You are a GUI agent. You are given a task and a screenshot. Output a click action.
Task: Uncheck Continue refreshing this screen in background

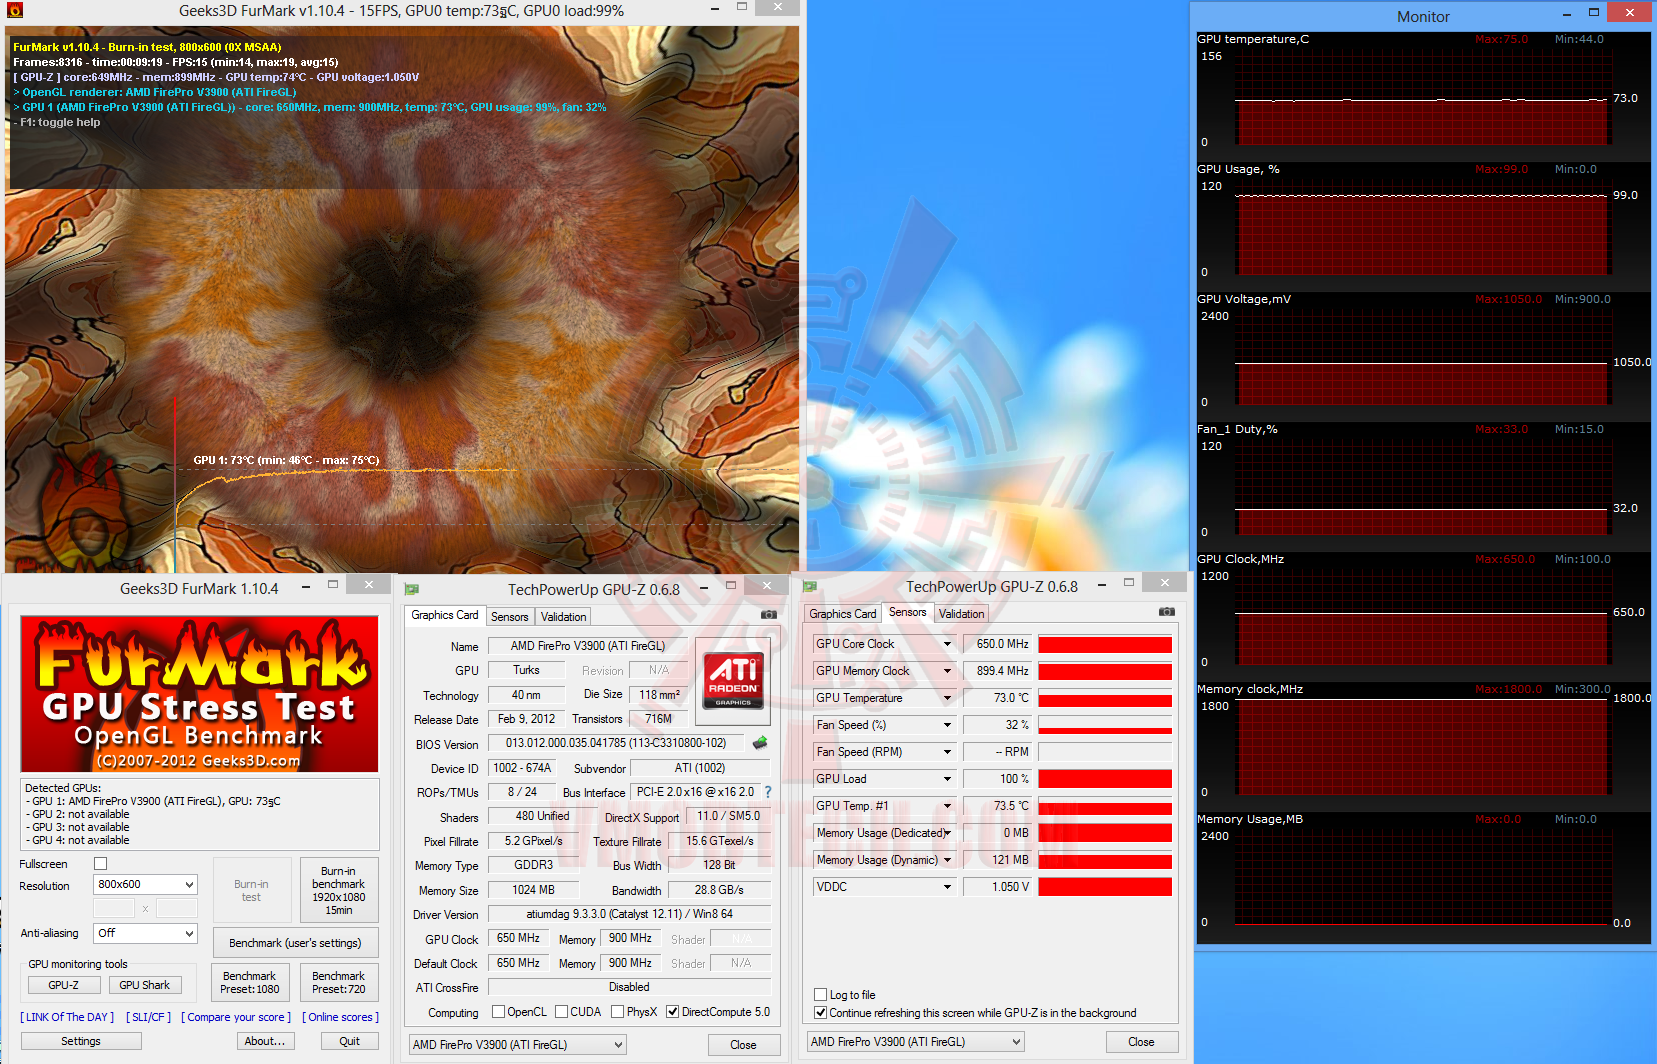click(821, 1013)
